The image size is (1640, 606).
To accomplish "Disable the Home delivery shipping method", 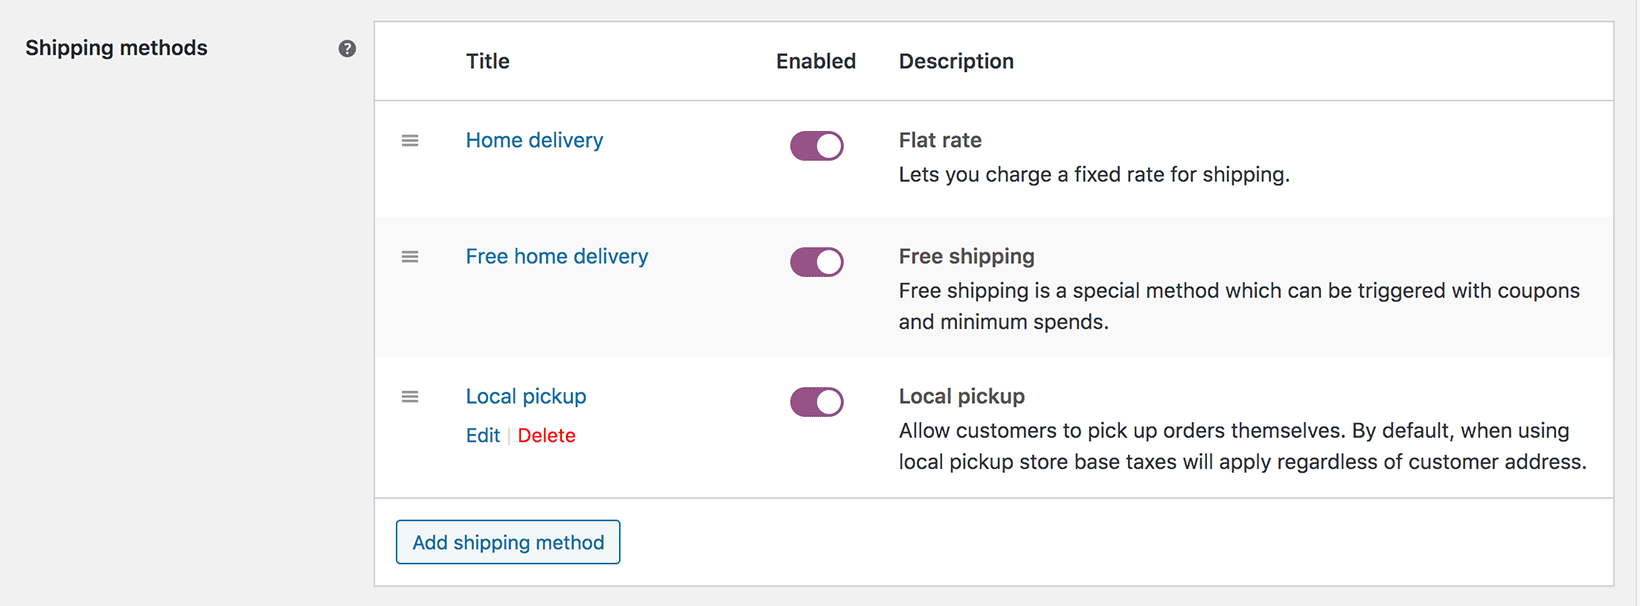I will point(816,145).
